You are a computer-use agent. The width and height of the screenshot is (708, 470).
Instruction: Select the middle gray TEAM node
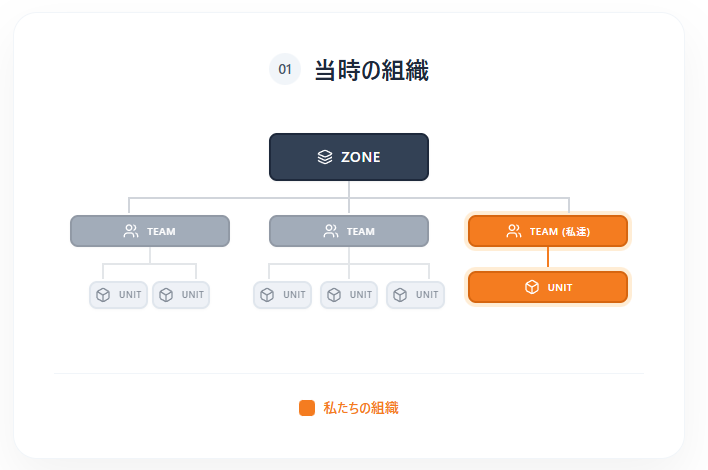348,231
